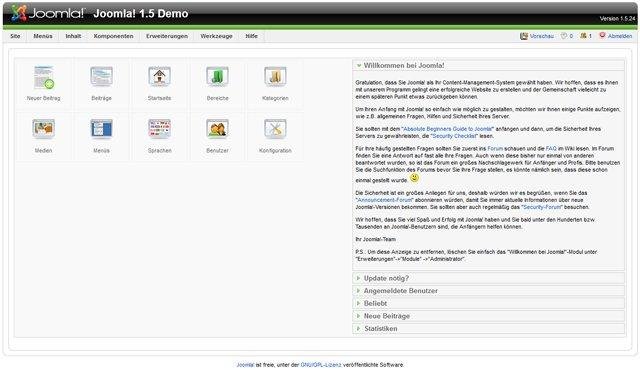This screenshot has height=370, width=640.
Task: Open the Benutzer user manager icon
Action: [x=217, y=136]
